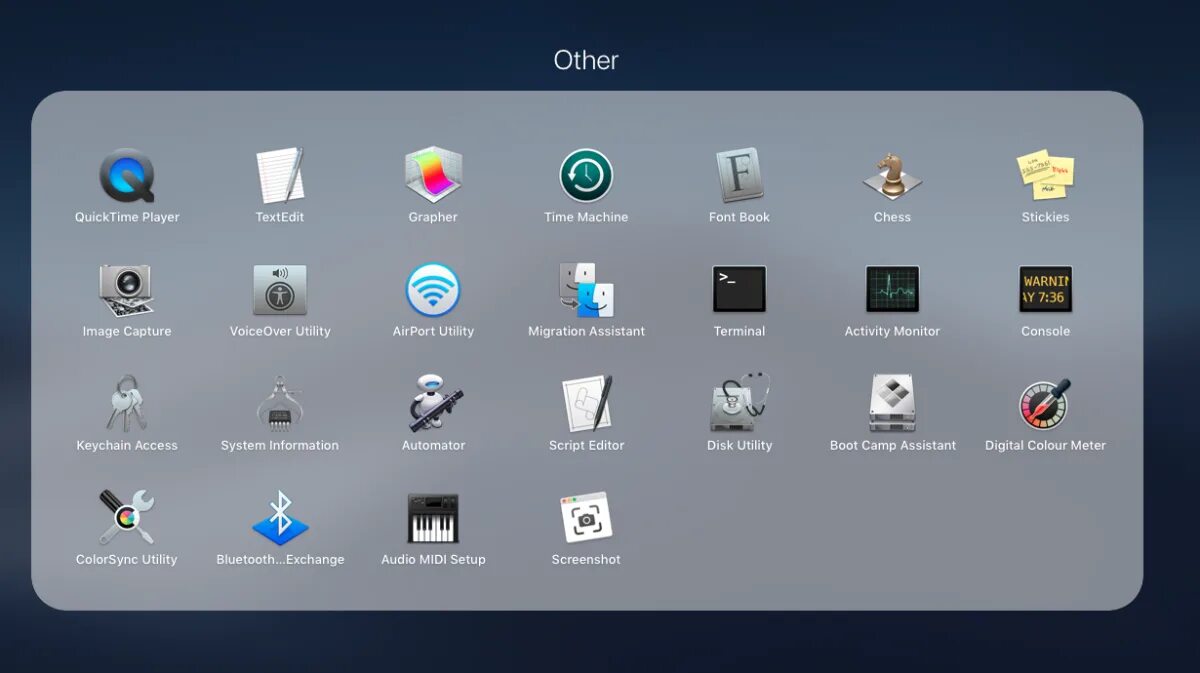The width and height of the screenshot is (1200, 673).
Task: Open the Screenshot app icon
Action: point(586,519)
